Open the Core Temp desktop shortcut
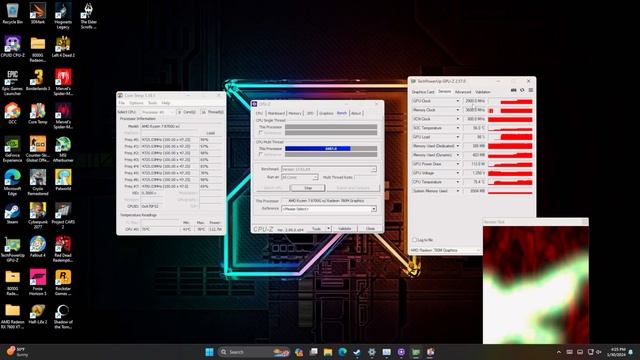This screenshot has height=360, width=640. tap(38, 113)
